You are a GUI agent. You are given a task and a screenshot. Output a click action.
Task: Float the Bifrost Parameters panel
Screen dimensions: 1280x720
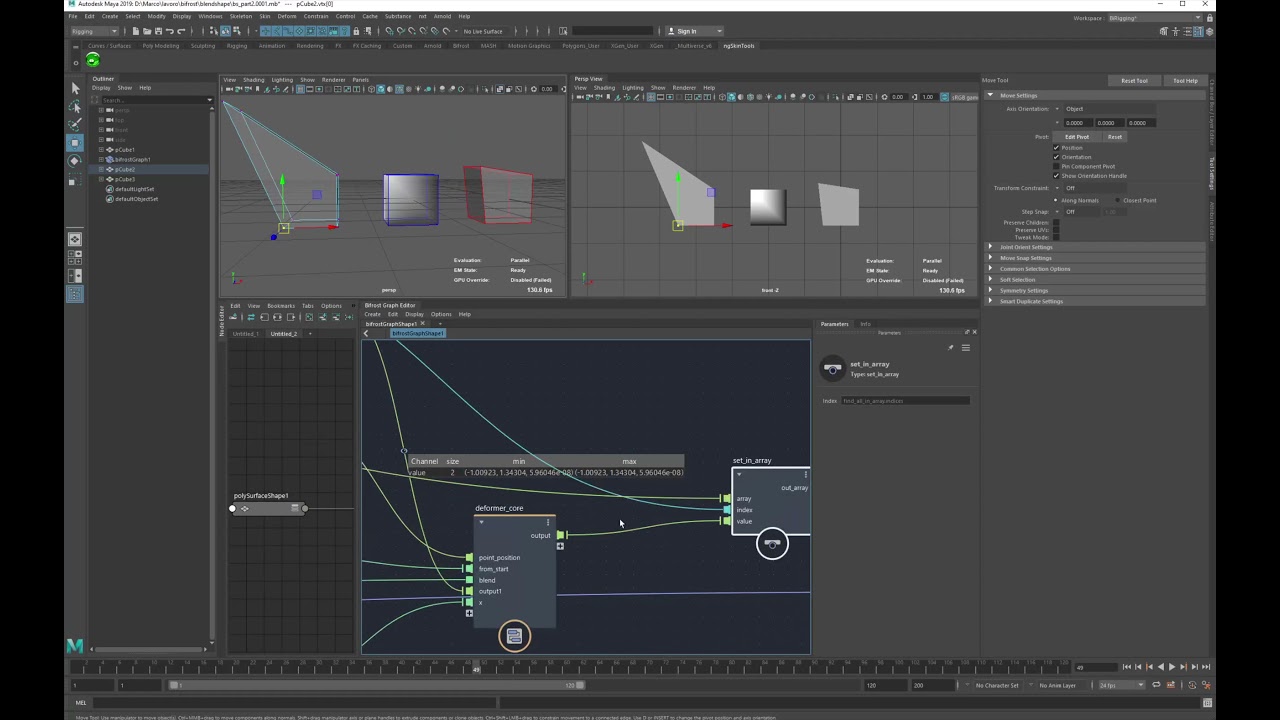tap(967, 332)
